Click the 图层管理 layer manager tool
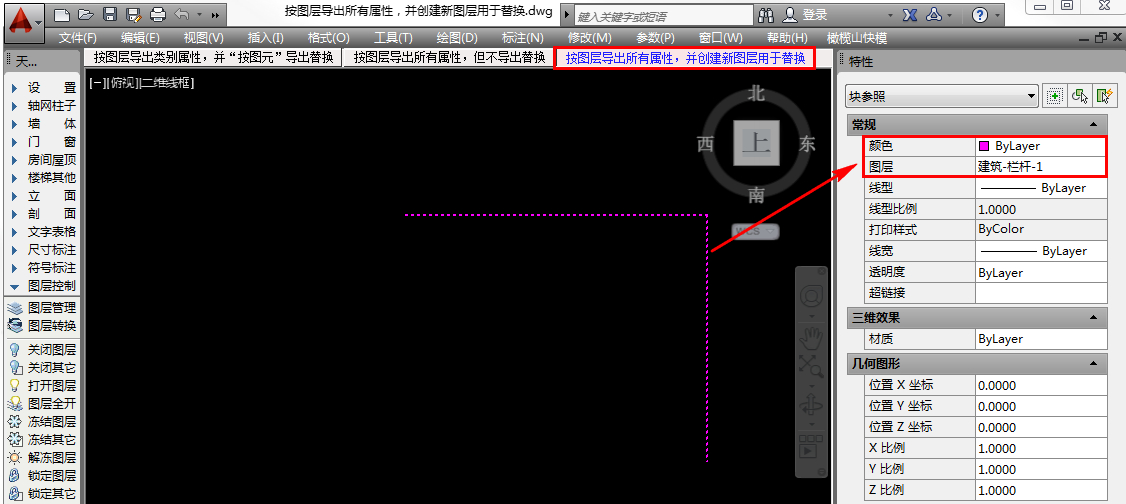The width and height of the screenshot is (1126, 504). click(x=42, y=307)
